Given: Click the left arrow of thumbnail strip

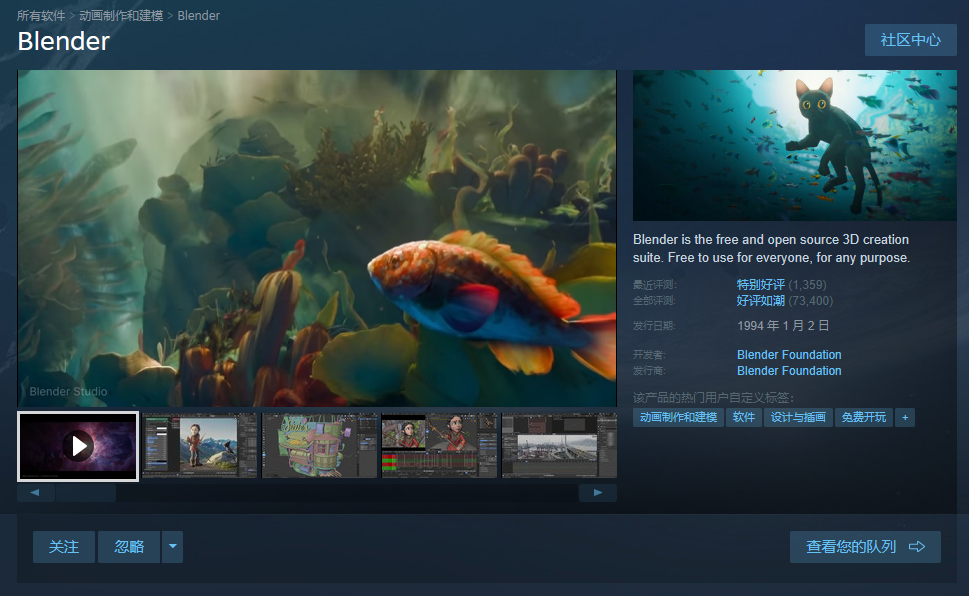Looking at the screenshot, I should click(x=35, y=493).
